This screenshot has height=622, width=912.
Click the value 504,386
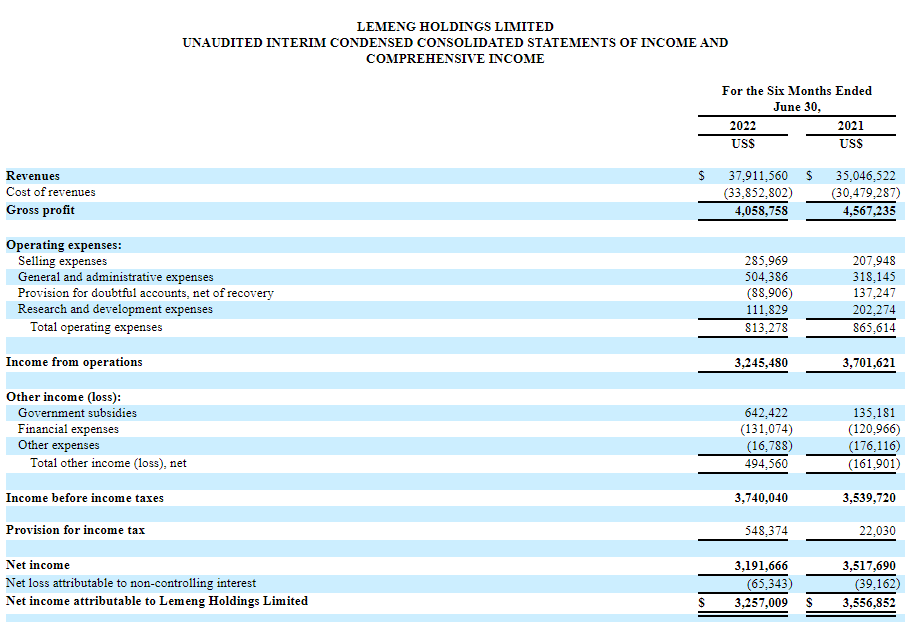(766, 277)
